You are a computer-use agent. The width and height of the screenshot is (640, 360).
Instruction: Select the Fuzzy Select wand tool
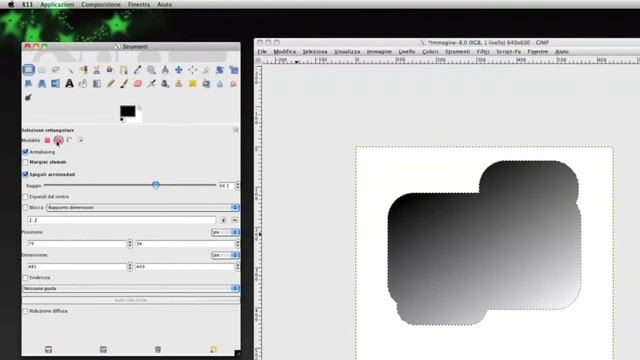tap(70, 70)
